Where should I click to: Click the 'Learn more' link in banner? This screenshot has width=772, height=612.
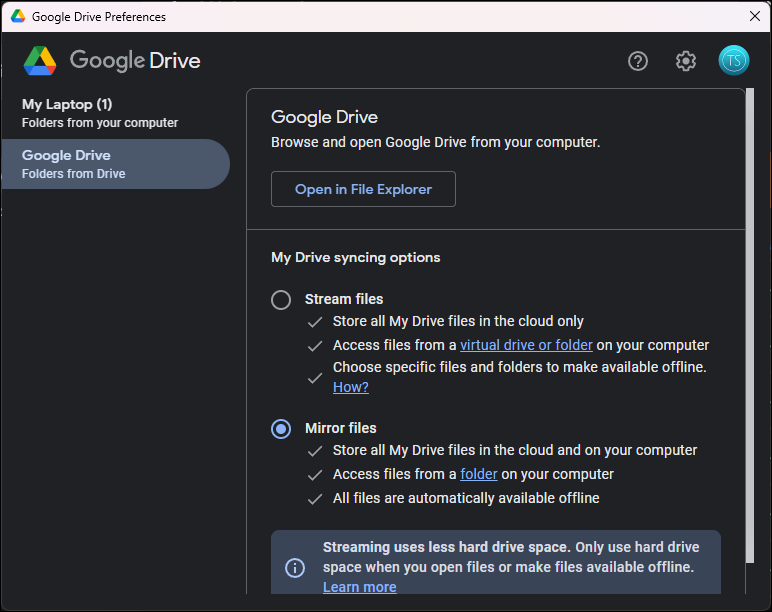point(359,587)
